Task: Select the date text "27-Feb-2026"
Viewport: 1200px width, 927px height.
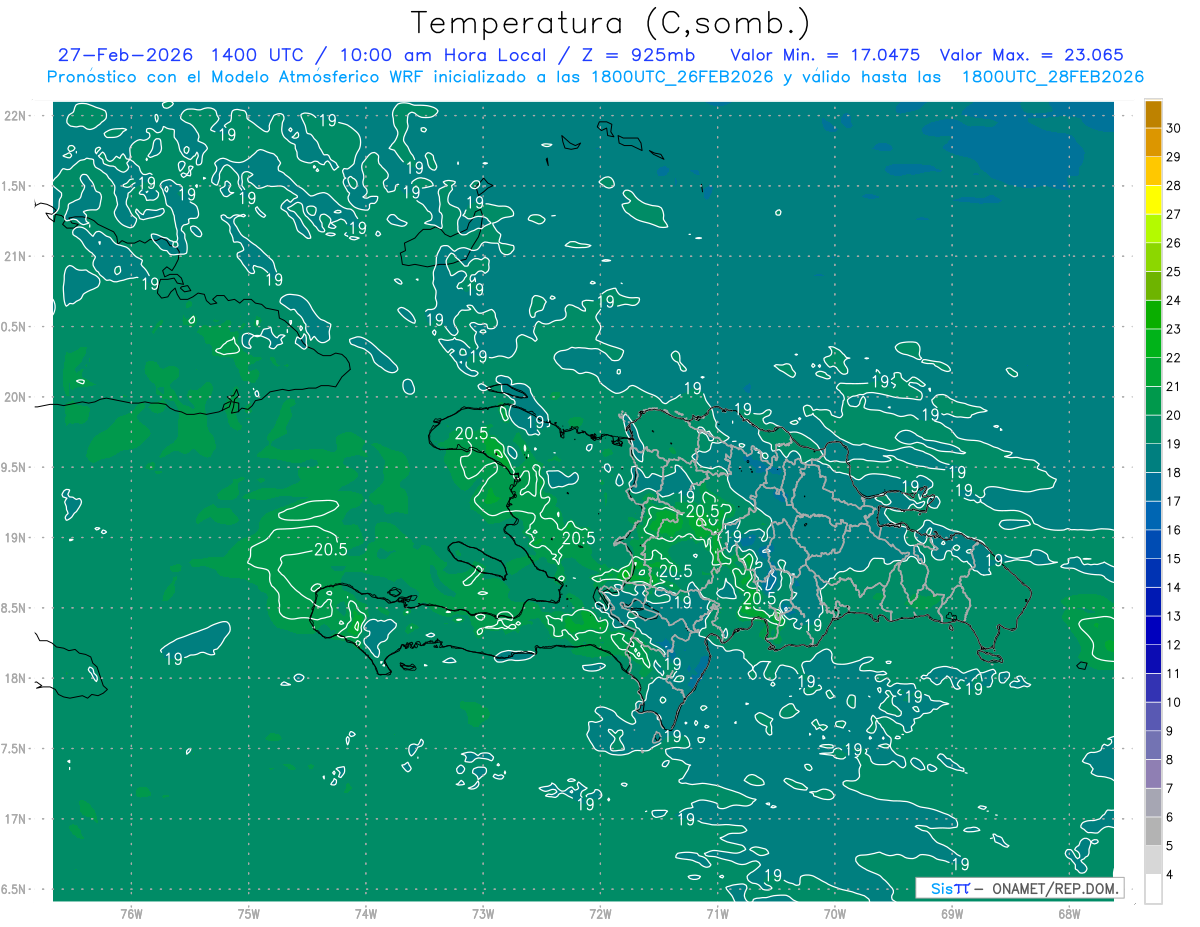Action: pyautogui.click(x=125, y=55)
